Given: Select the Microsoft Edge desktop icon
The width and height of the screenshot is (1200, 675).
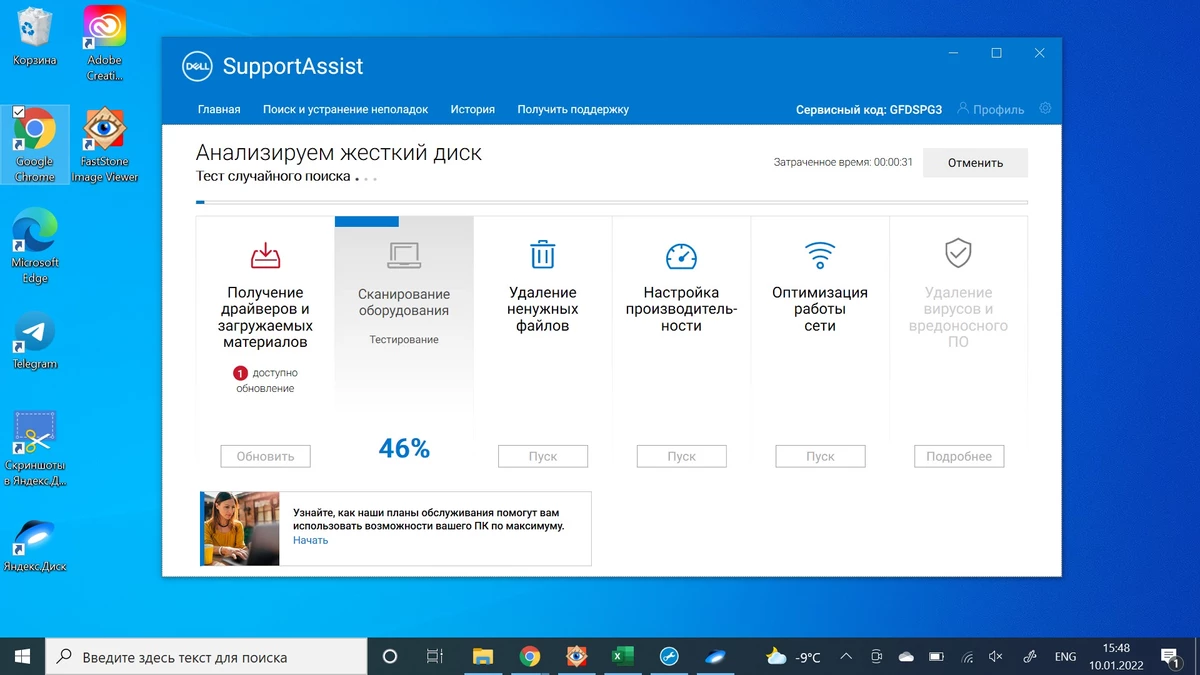Looking at the screenshot, I should (35, 247).
